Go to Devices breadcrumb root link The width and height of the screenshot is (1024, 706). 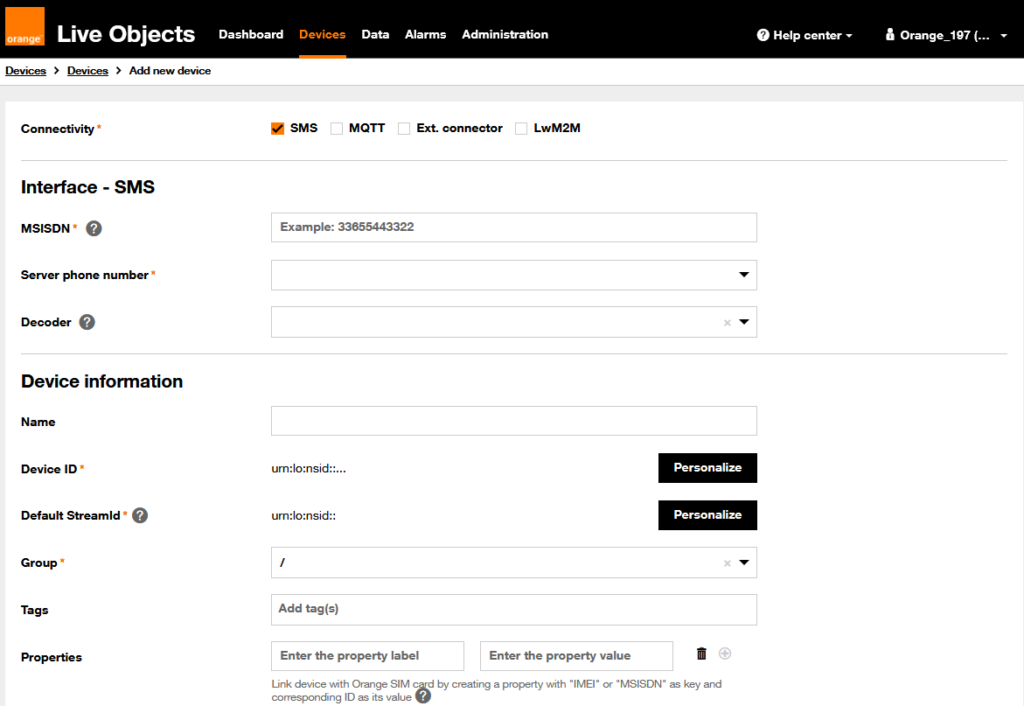26,71
